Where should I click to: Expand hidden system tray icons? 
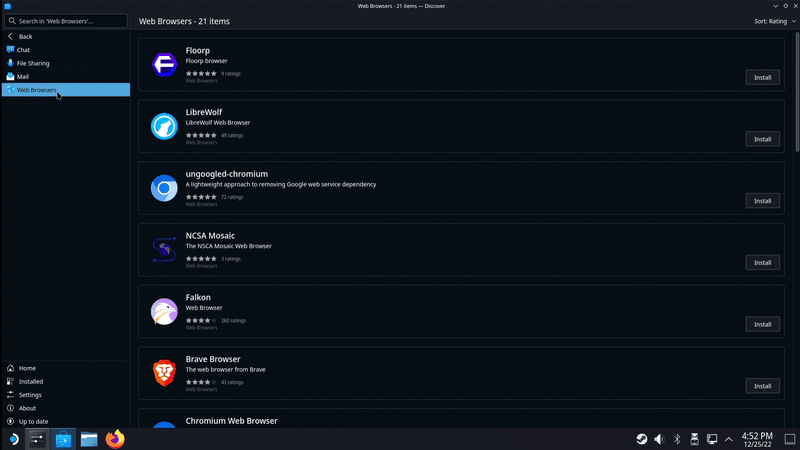[729, 439]
